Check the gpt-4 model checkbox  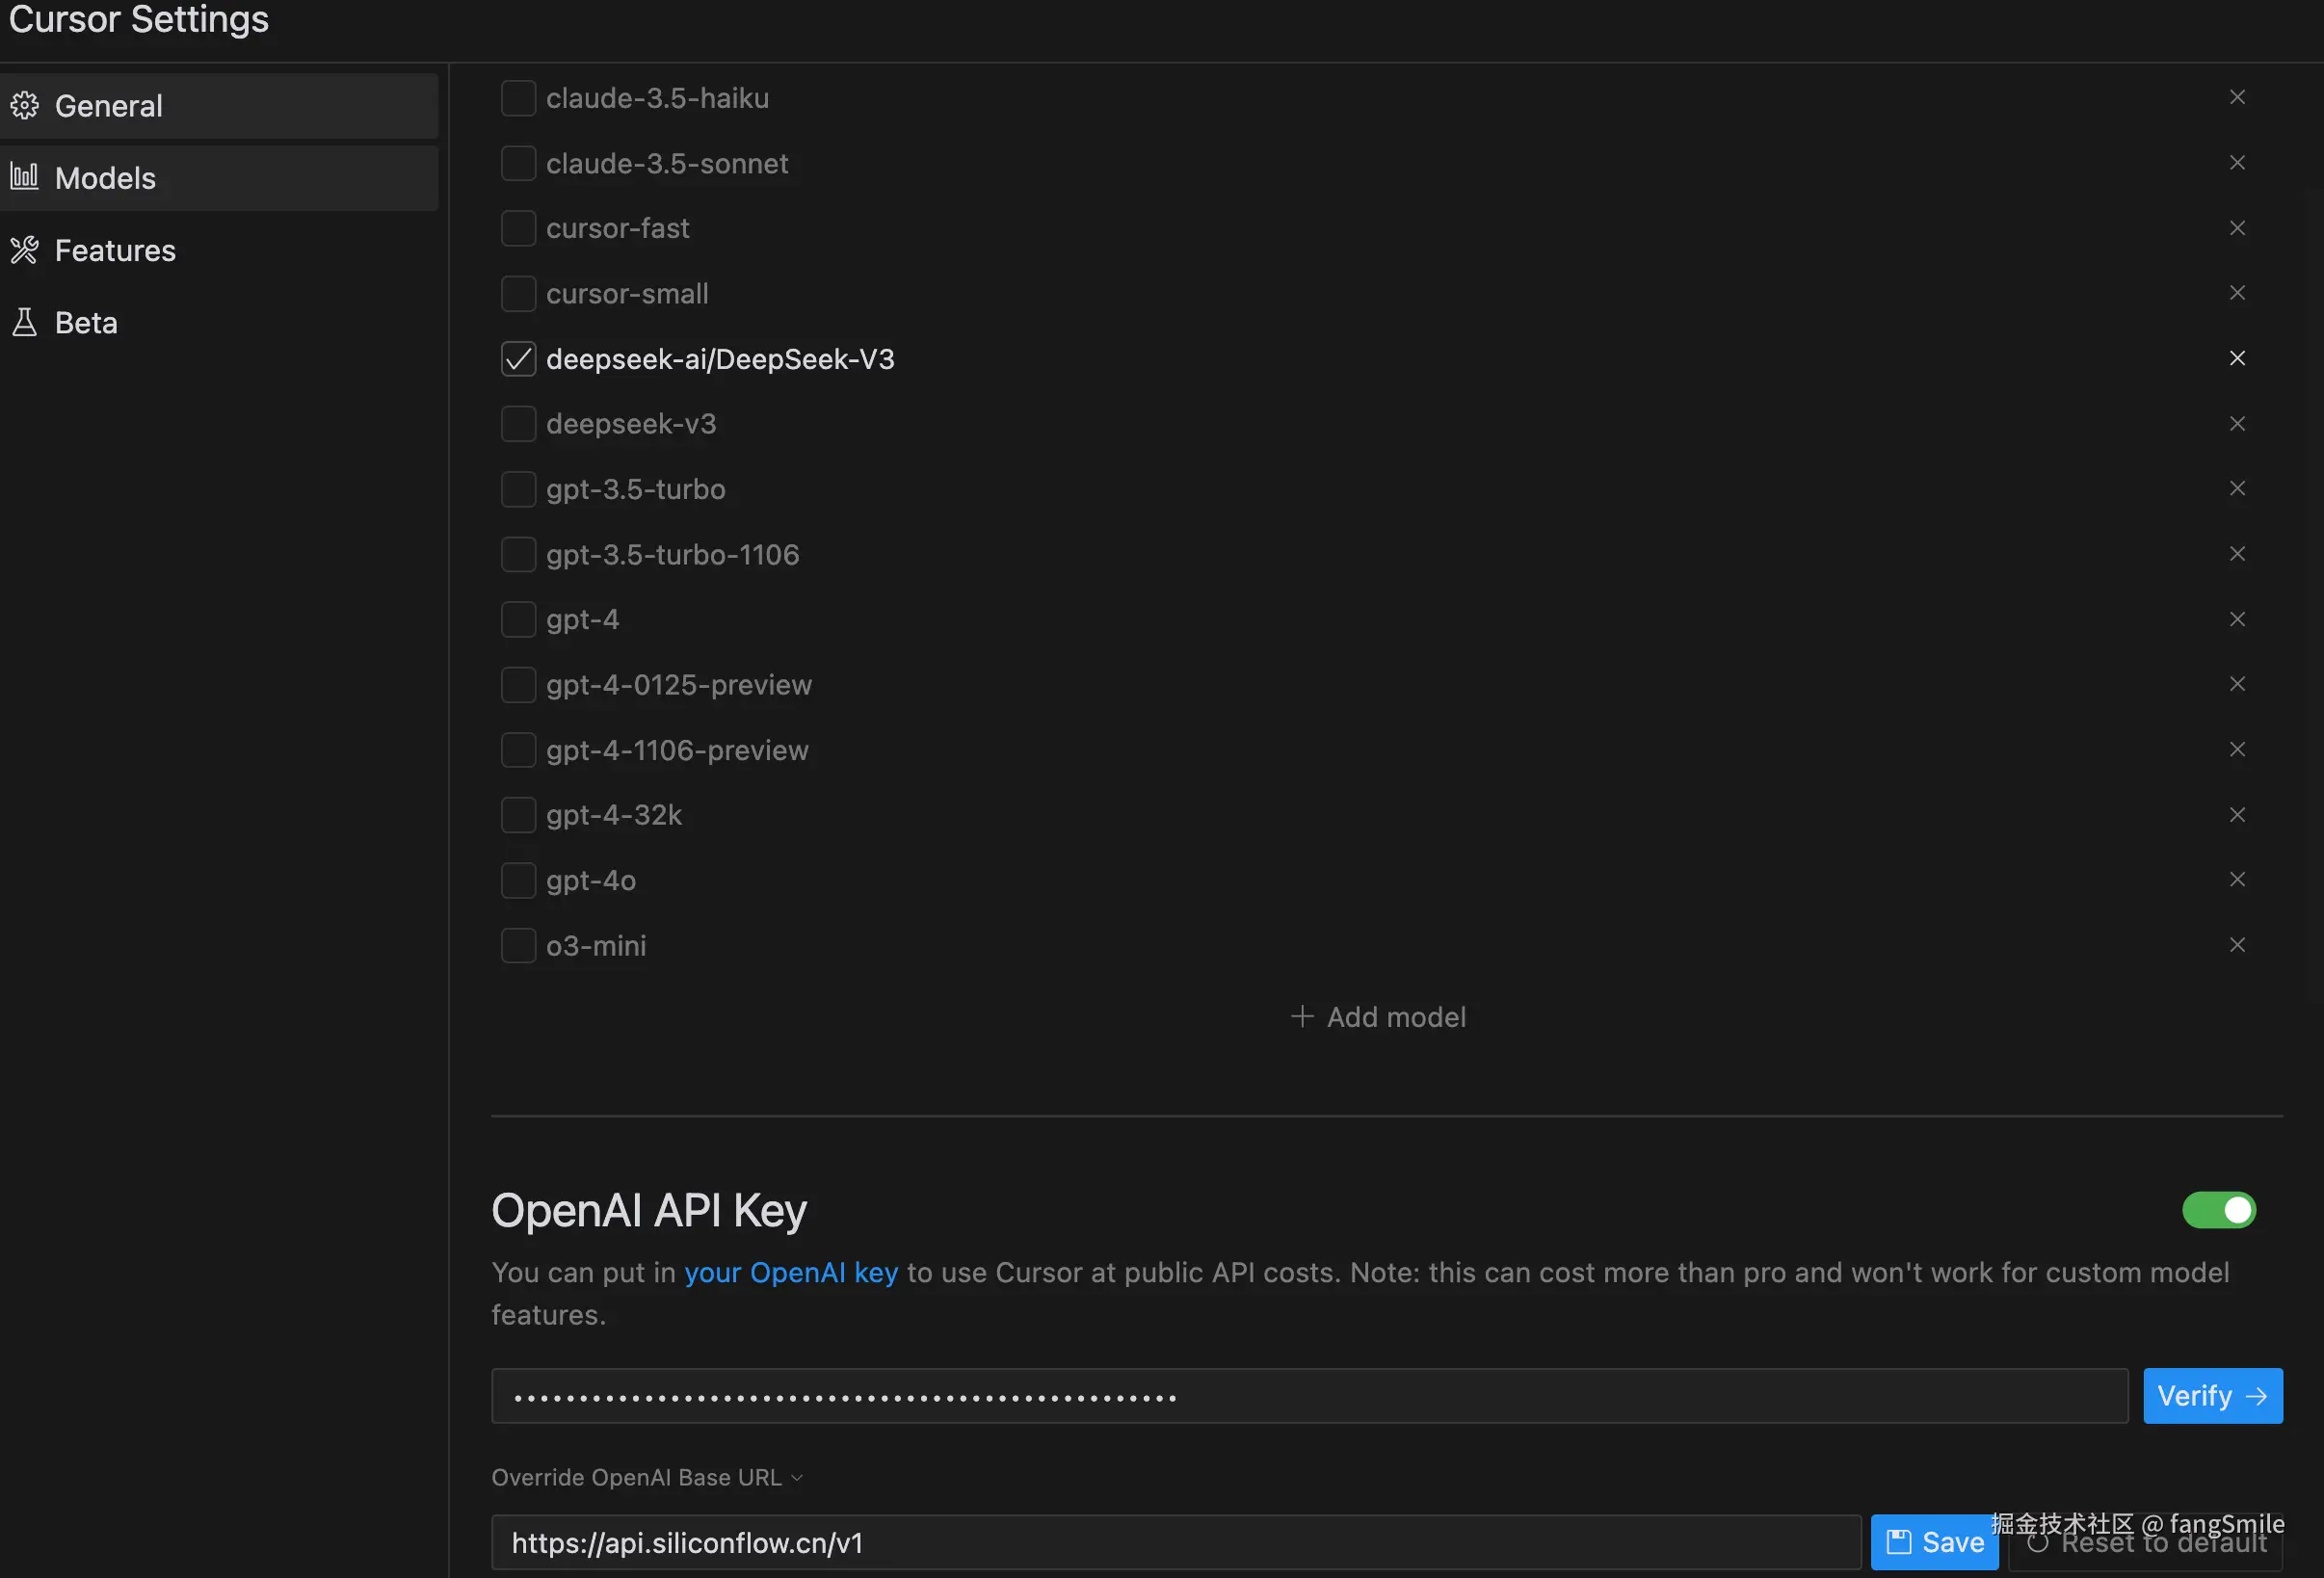[x=518, y=619]
